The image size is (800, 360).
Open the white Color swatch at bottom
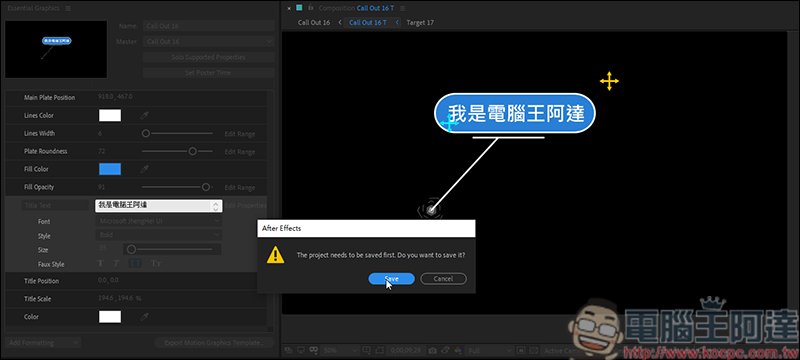[110, 317]
